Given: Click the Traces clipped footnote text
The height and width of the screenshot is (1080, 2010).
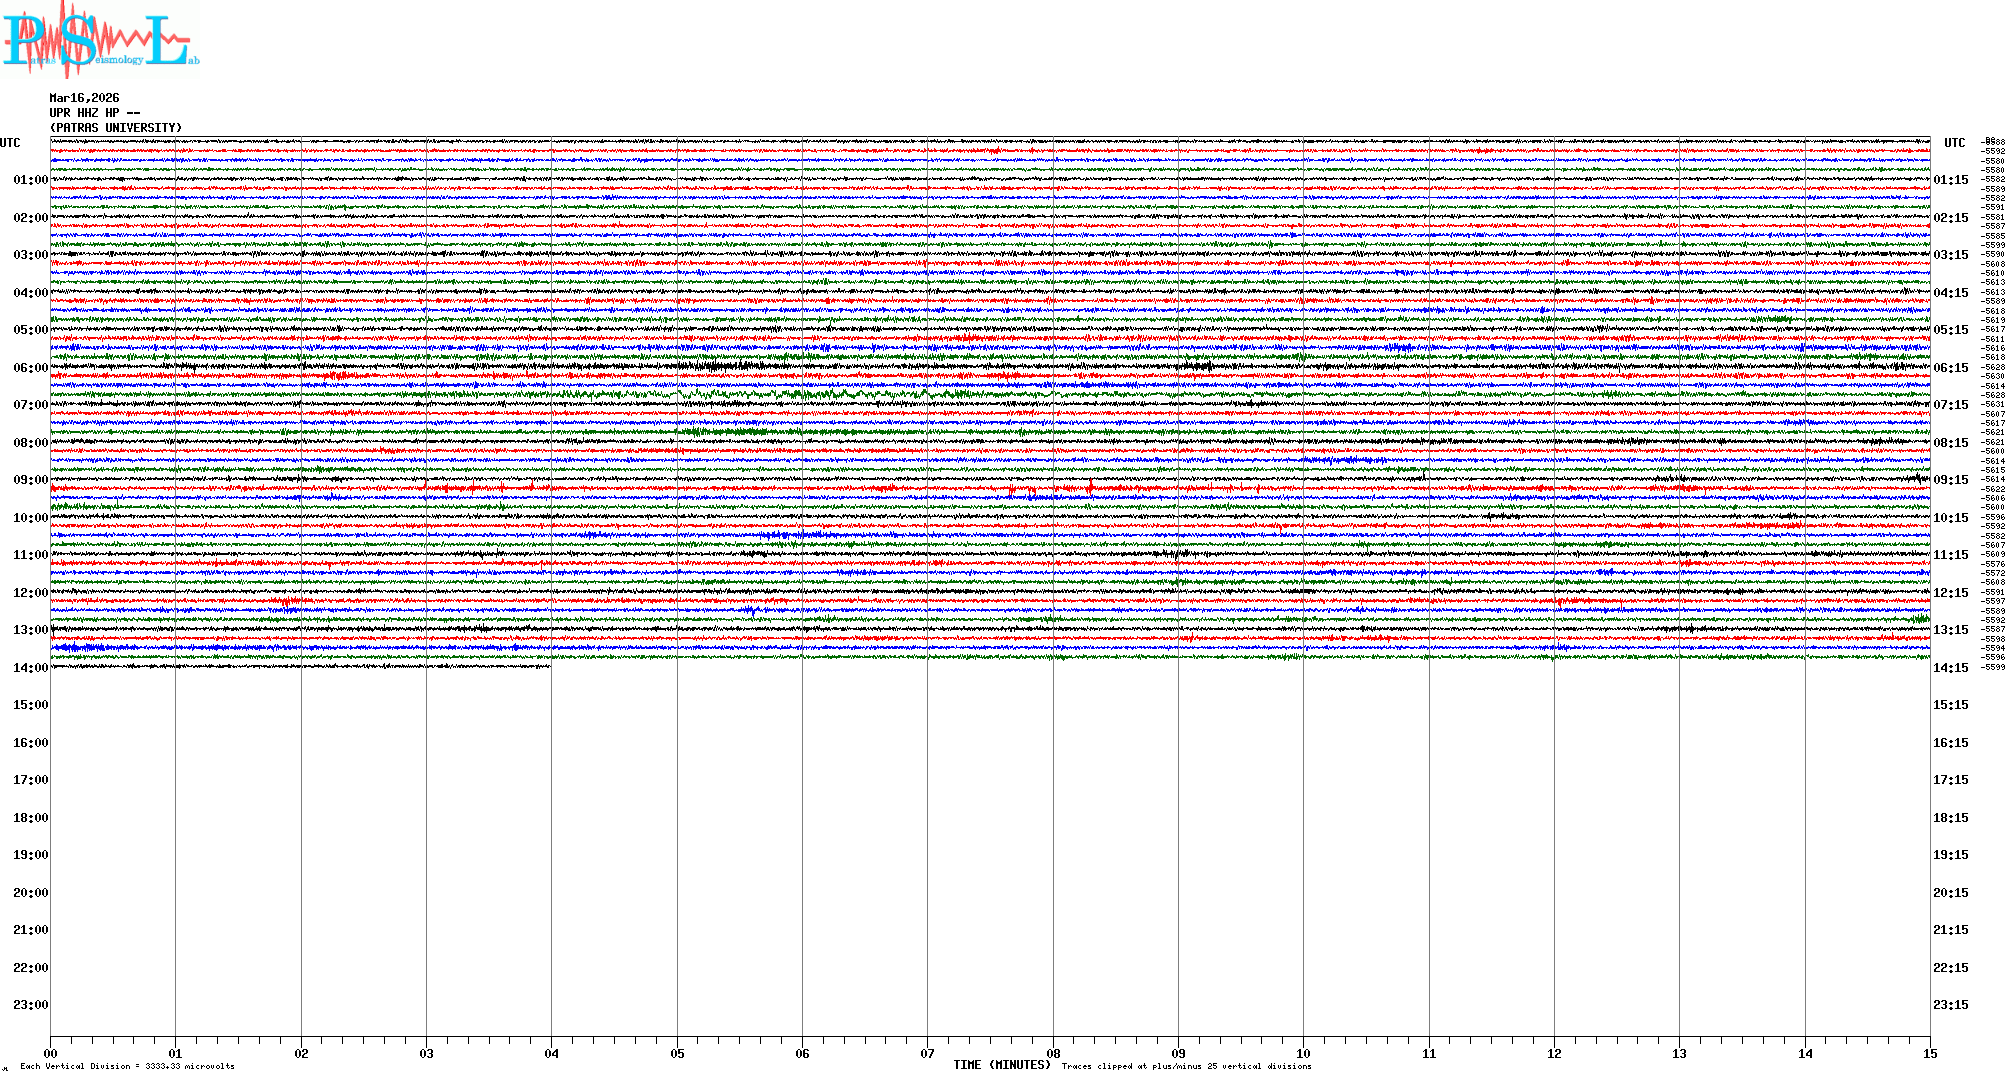Looking at the screenshot, I should [x=1186, y=1066].
